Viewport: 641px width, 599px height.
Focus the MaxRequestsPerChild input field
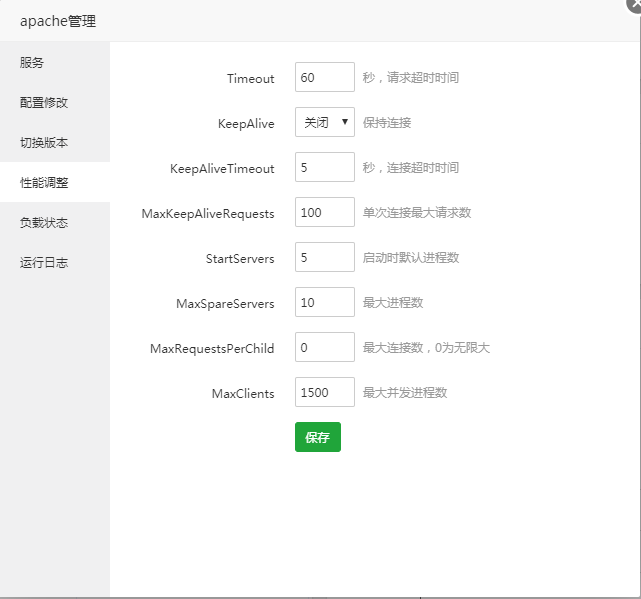click(325, 347)
